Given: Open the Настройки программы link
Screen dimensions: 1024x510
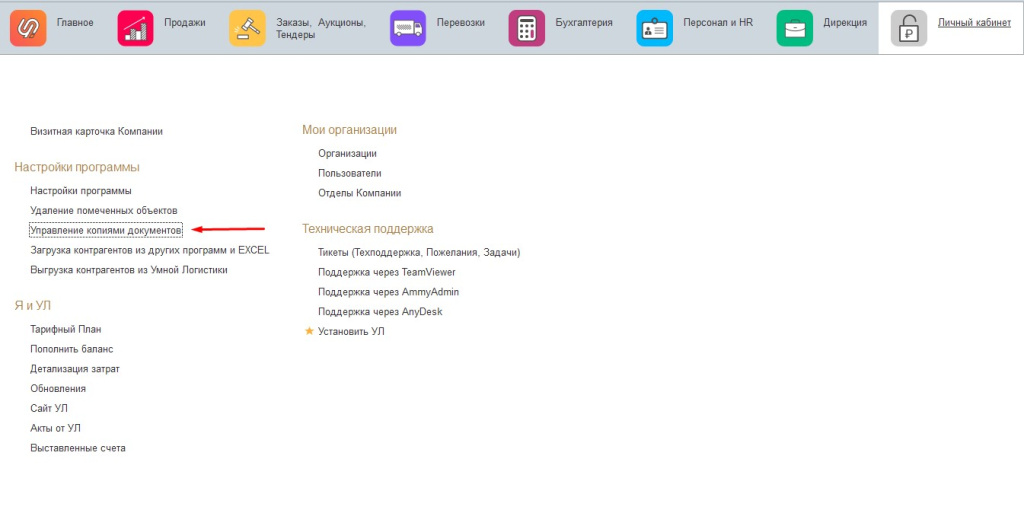Looking at the screenshot, I should pos(81,191).
